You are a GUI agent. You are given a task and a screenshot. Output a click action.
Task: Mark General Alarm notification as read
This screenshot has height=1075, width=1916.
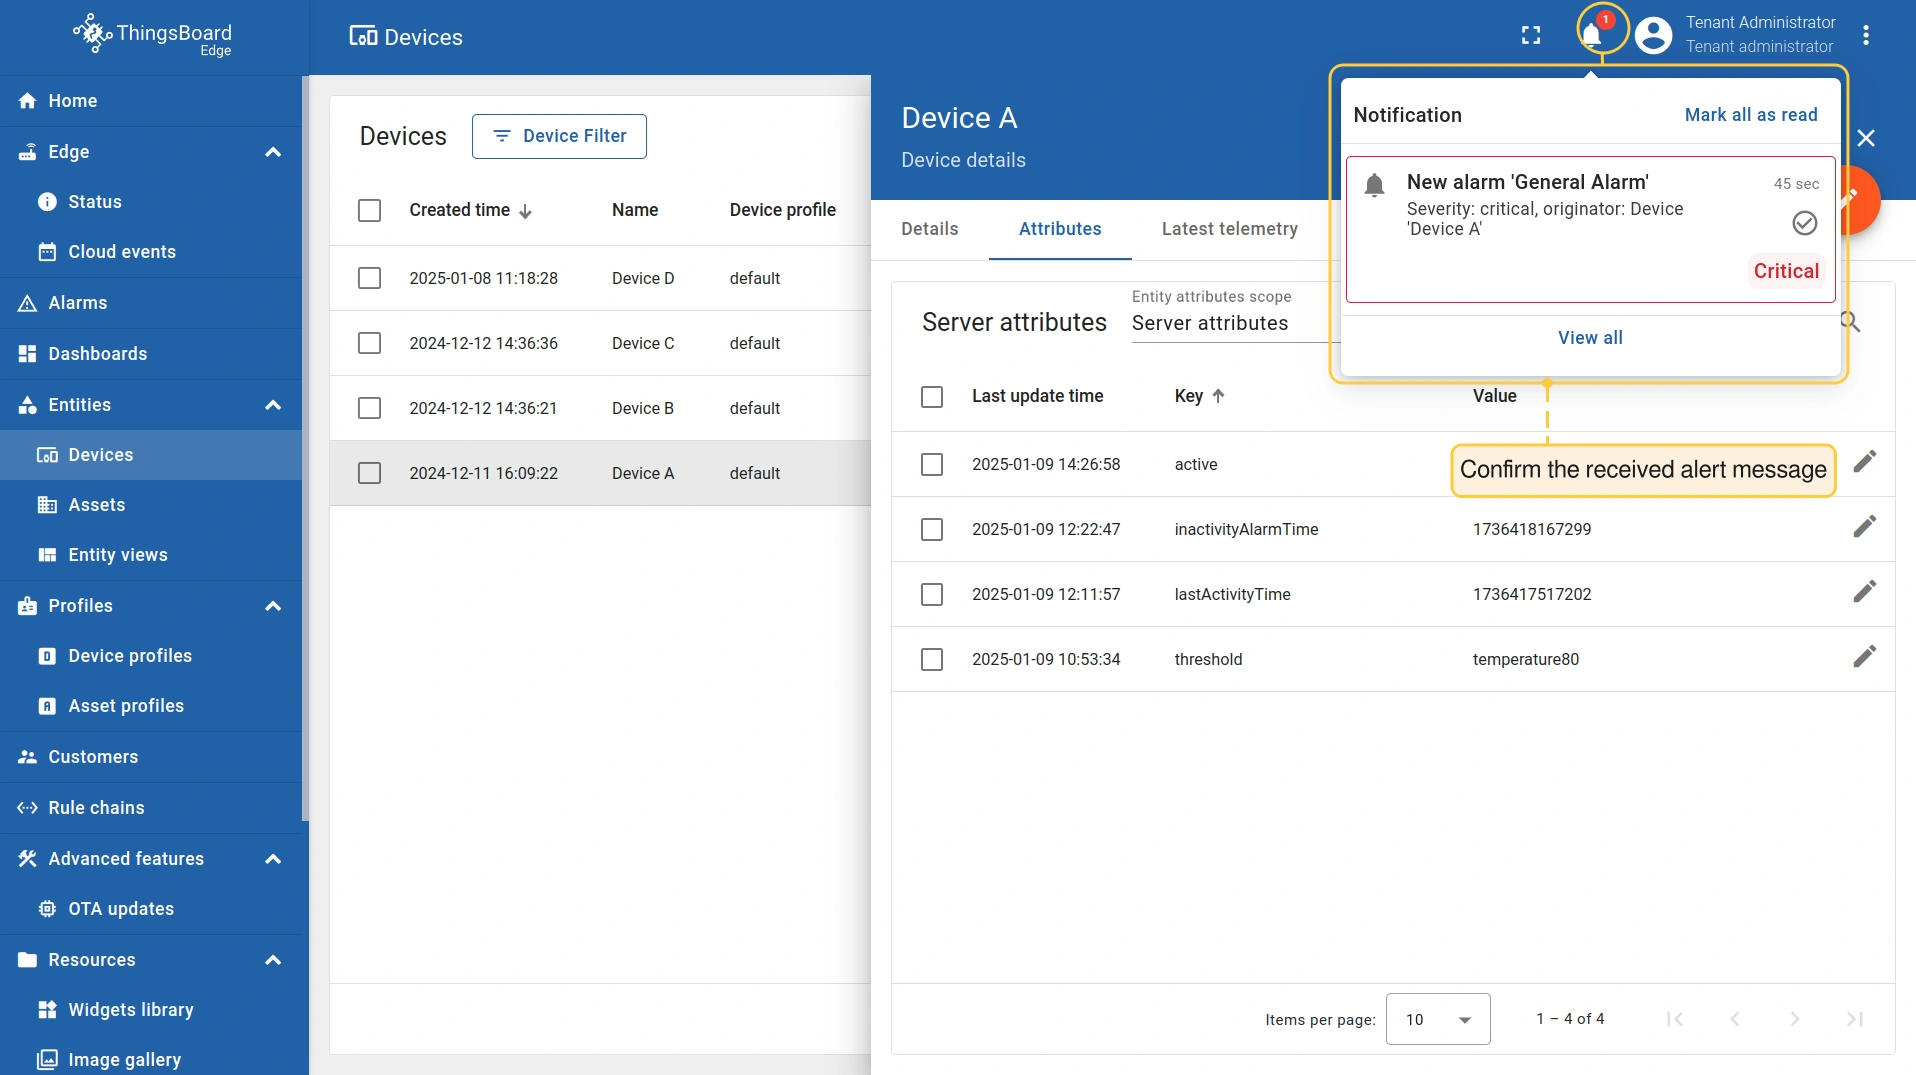1804,223
